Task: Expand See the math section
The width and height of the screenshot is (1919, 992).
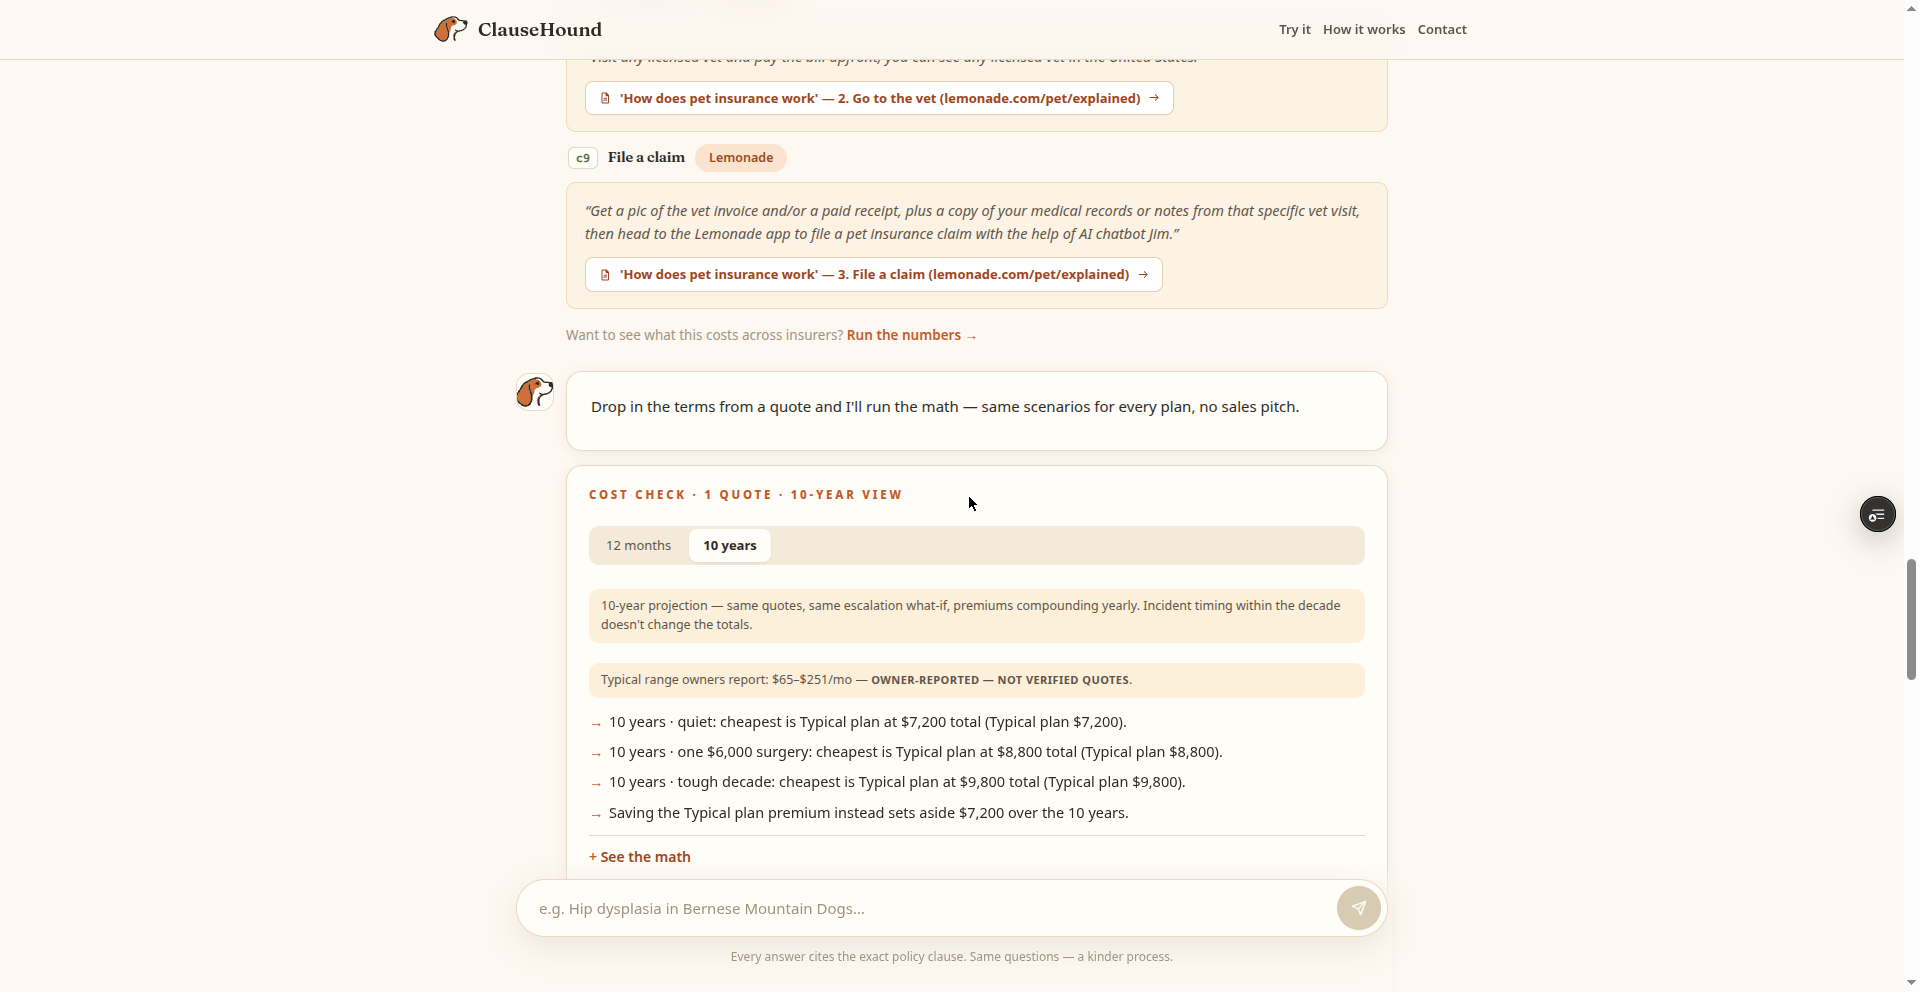Action: 640,857
